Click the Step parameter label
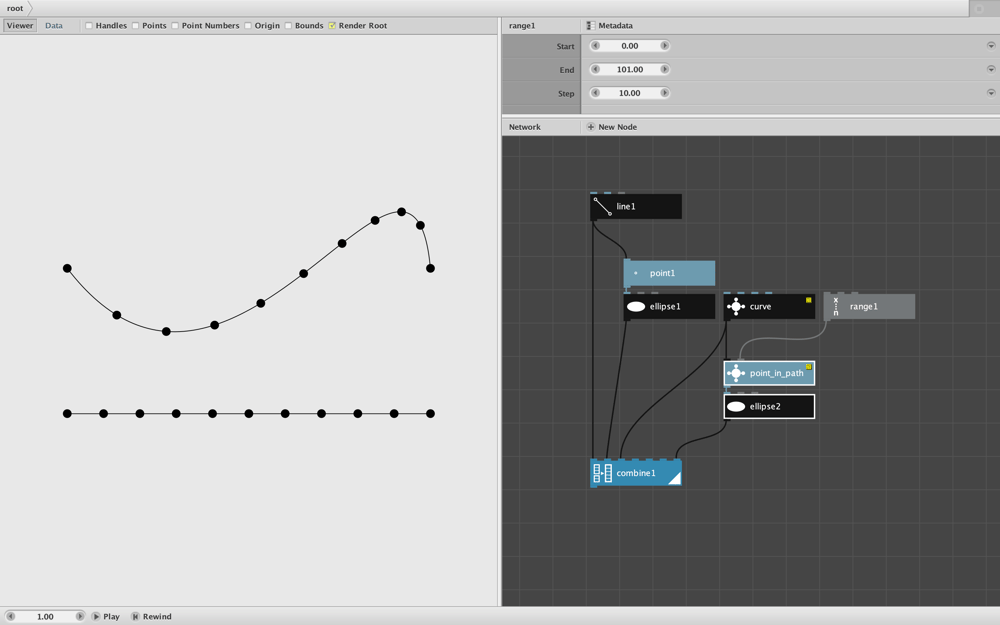 (x=566, y=94)
